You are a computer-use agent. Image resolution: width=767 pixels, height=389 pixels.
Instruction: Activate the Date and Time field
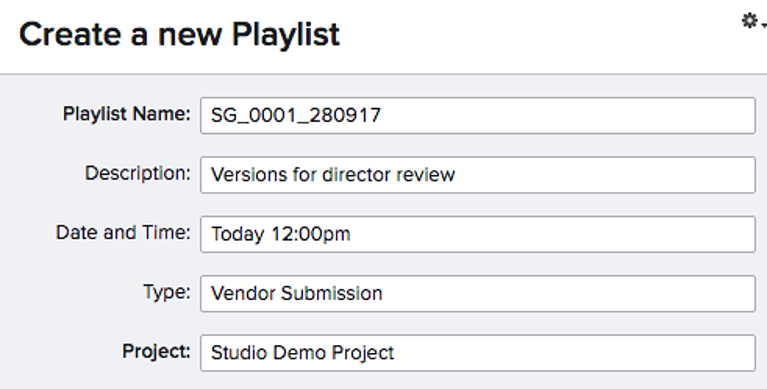pos(478,234)
